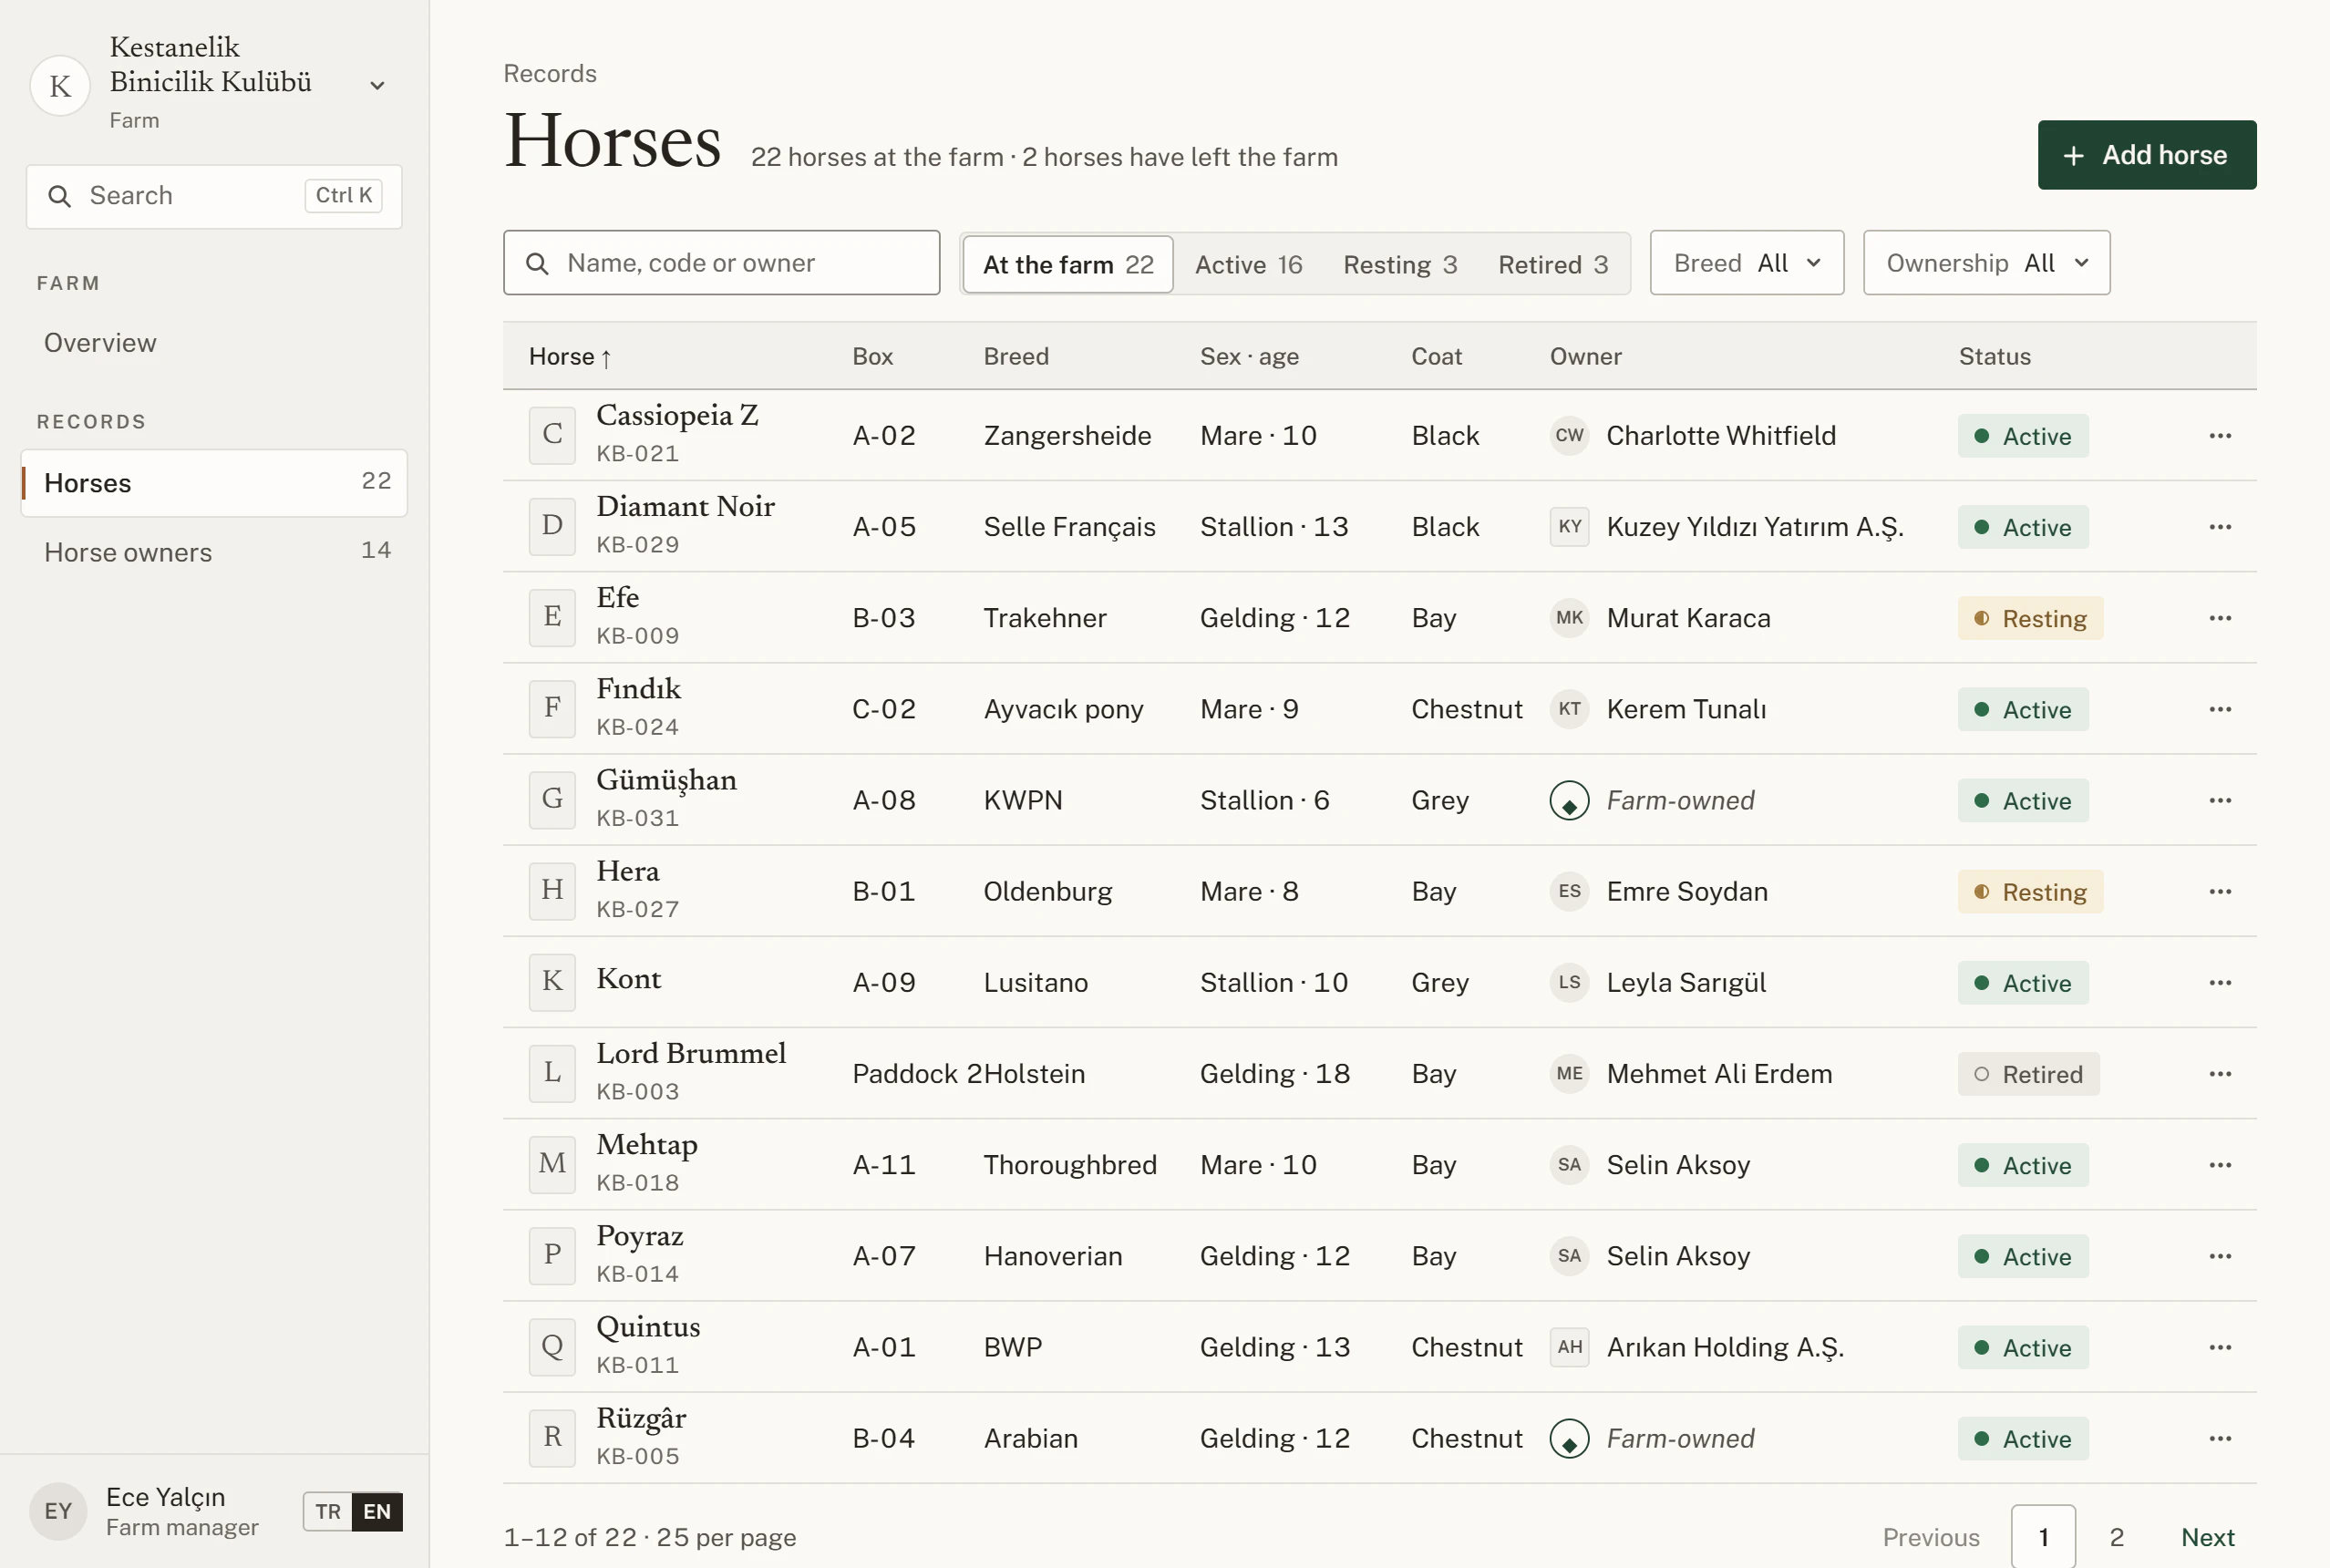Show the actions menu for Gümüşhan

pyautogui.click(x=2220, y=800)
